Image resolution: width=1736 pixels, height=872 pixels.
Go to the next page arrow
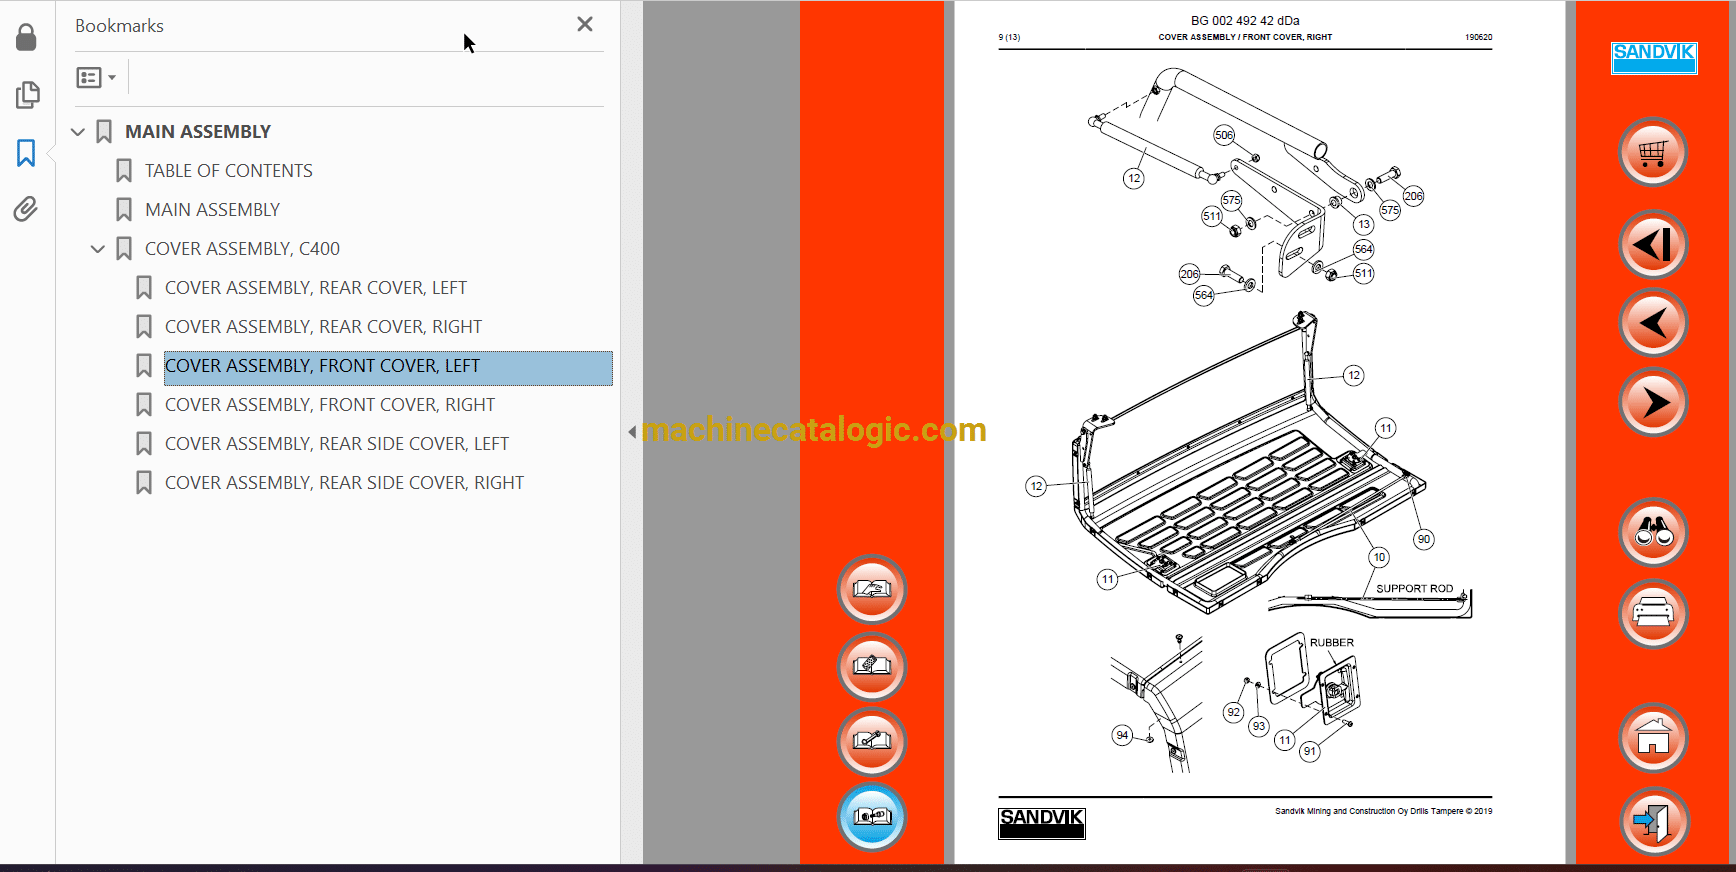pyautogui.click(x=1653, y=402)
